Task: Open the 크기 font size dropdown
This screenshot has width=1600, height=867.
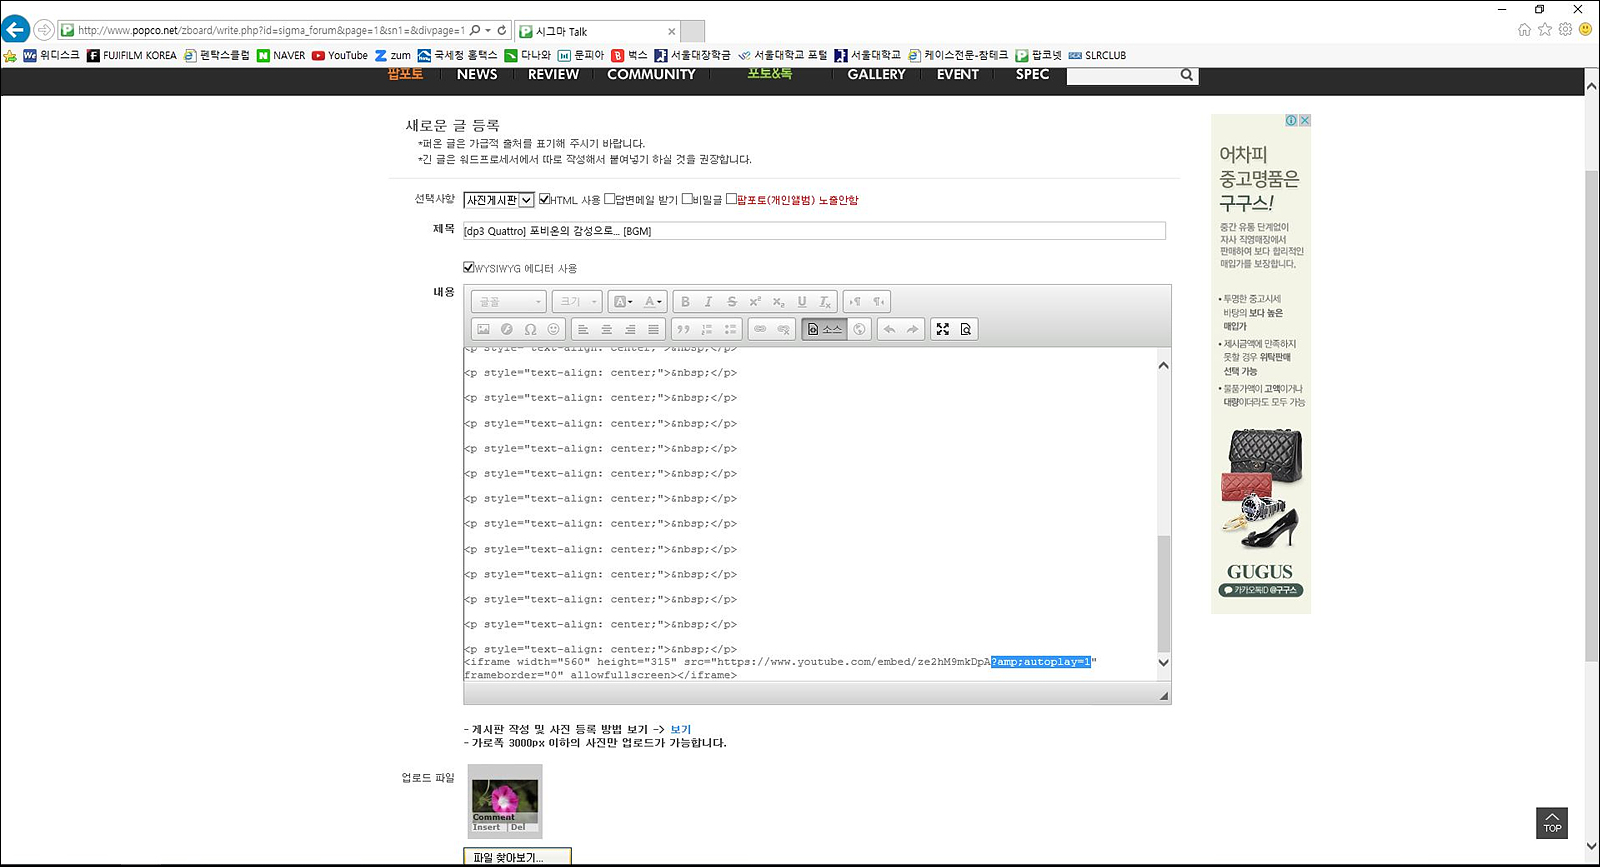Action: tap(577, 302)
